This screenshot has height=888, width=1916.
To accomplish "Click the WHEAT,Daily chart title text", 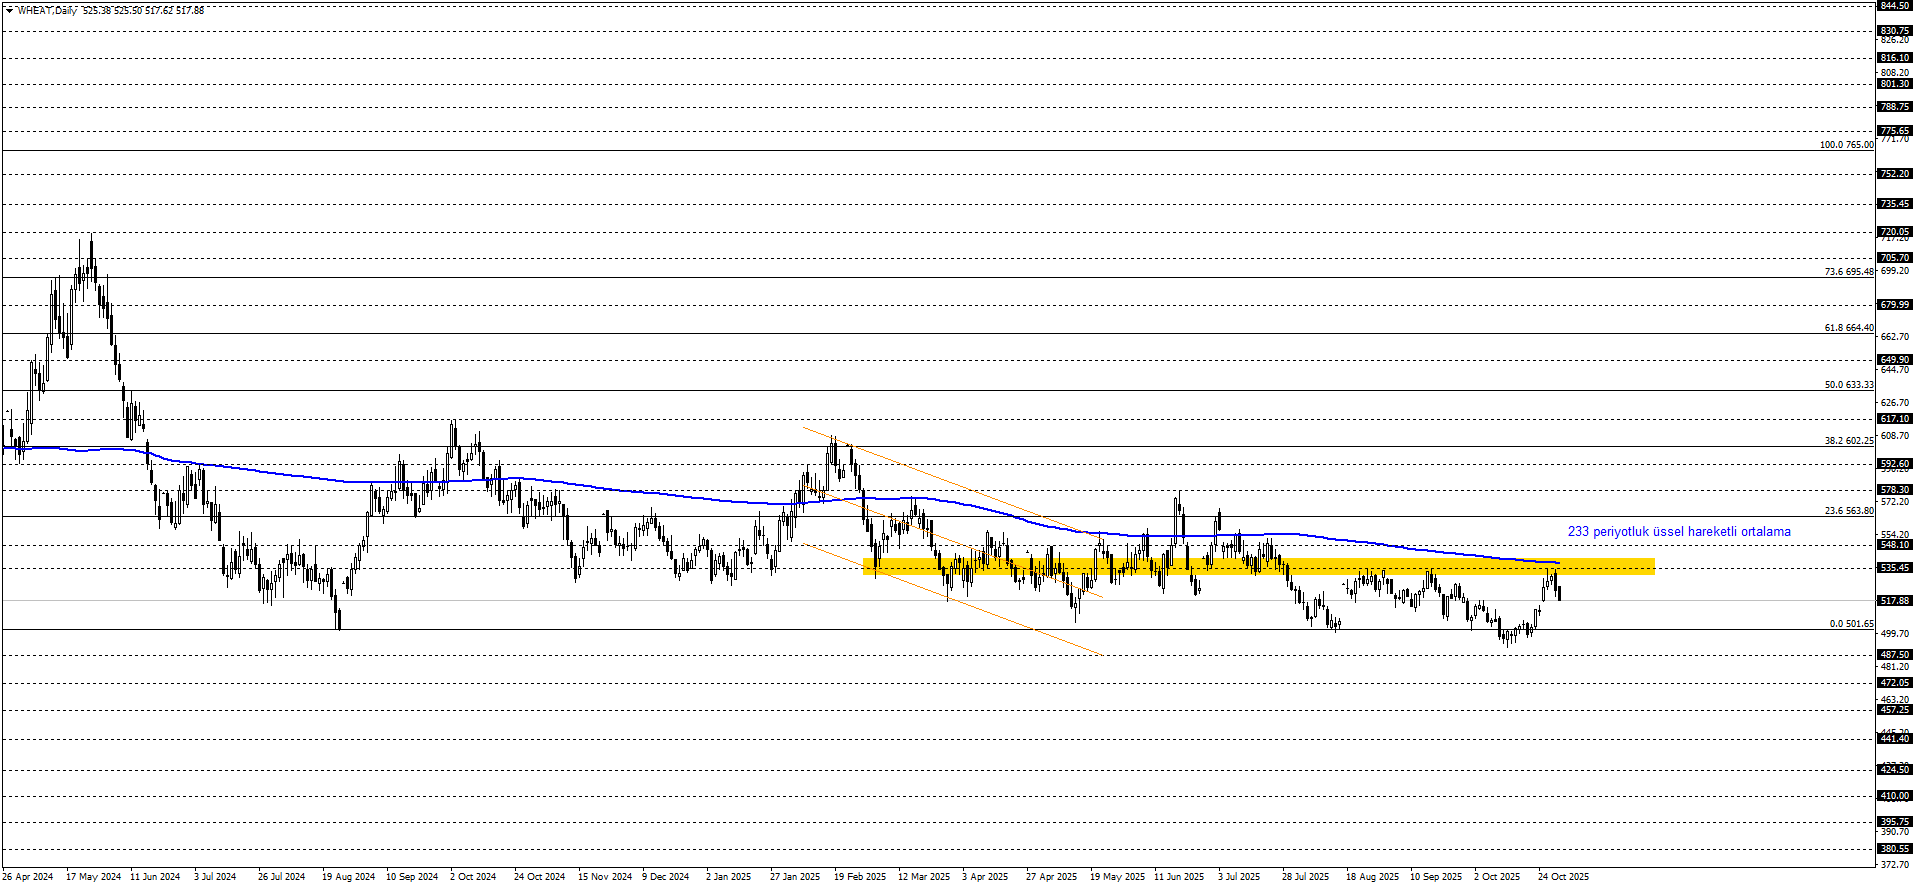I will point(48,10).
